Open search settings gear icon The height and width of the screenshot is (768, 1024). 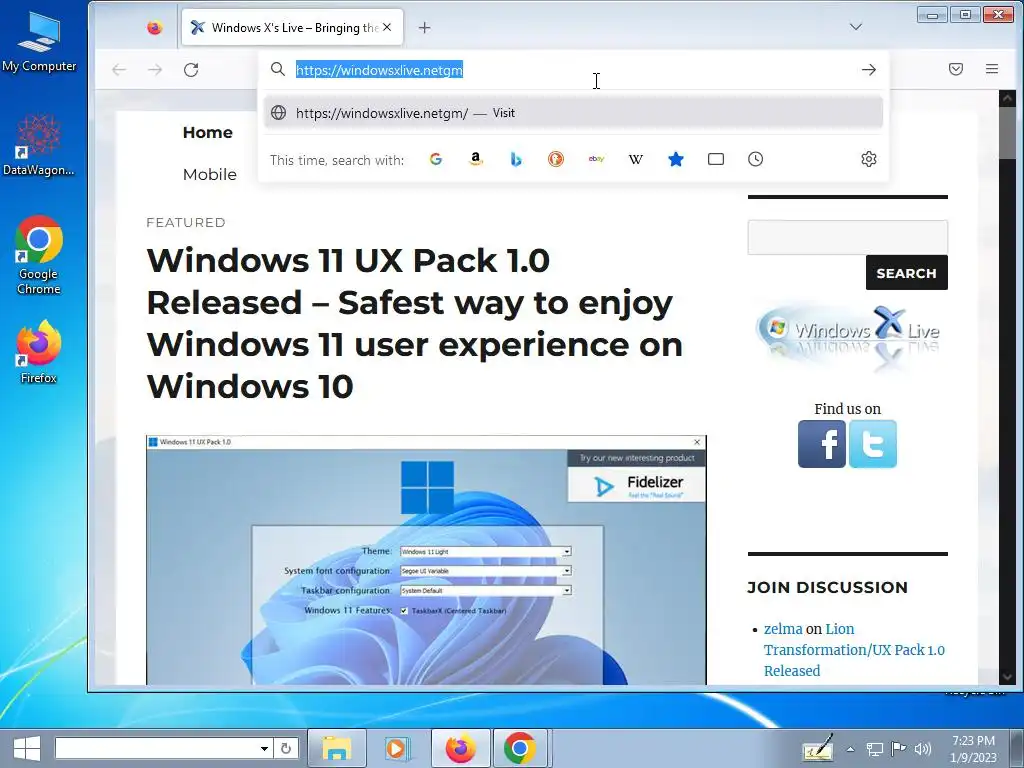pos(869,159)
